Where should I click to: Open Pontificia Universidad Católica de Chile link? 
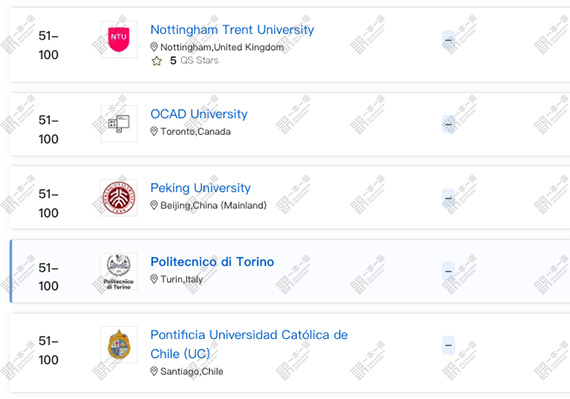point(249,344)
